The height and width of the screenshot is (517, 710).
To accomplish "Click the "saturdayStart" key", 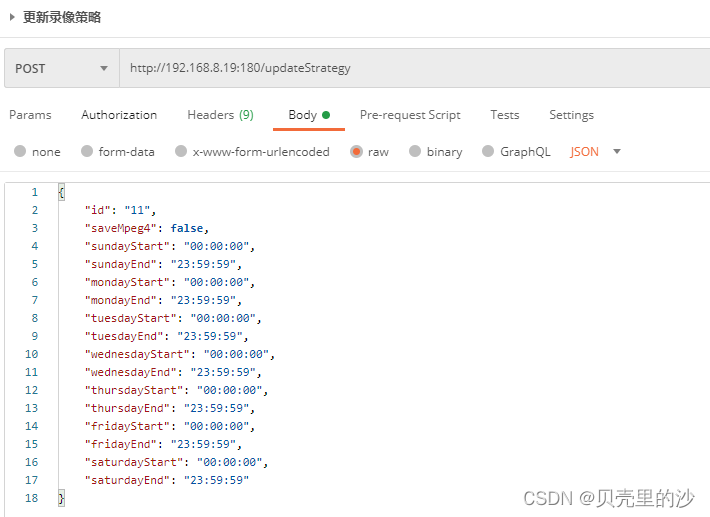I will point(134,462).
